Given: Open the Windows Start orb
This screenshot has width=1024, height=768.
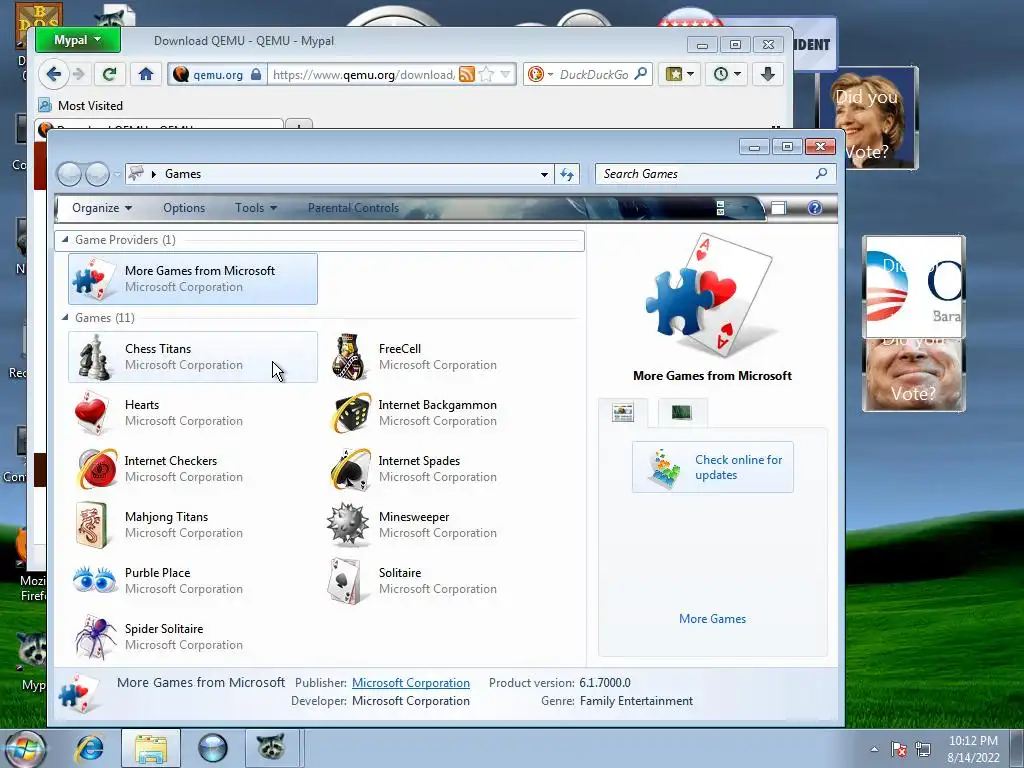Looking at the screenshot, I should click(25, 748).
